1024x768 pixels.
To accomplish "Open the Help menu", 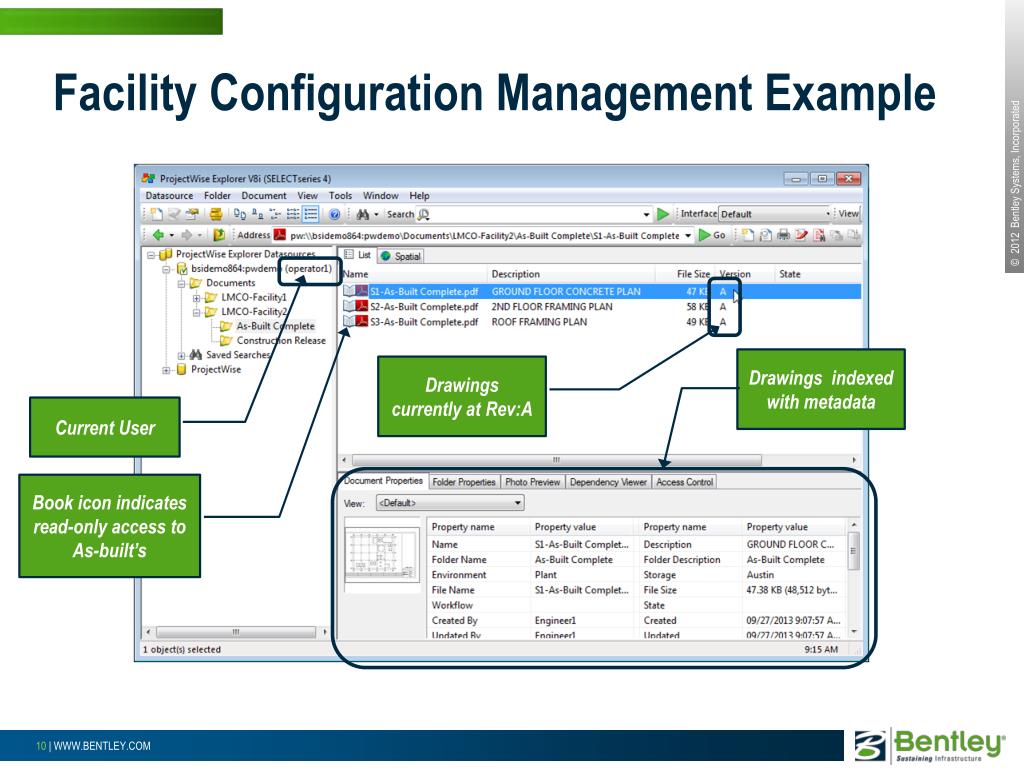I will pos(419,195).
